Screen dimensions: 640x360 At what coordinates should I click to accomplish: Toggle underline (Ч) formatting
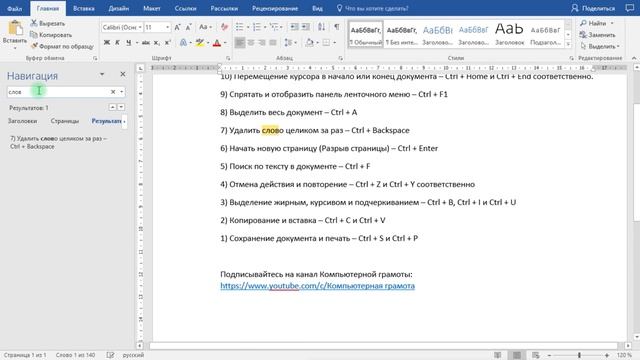pyautogui.click(x=129, y=42)
